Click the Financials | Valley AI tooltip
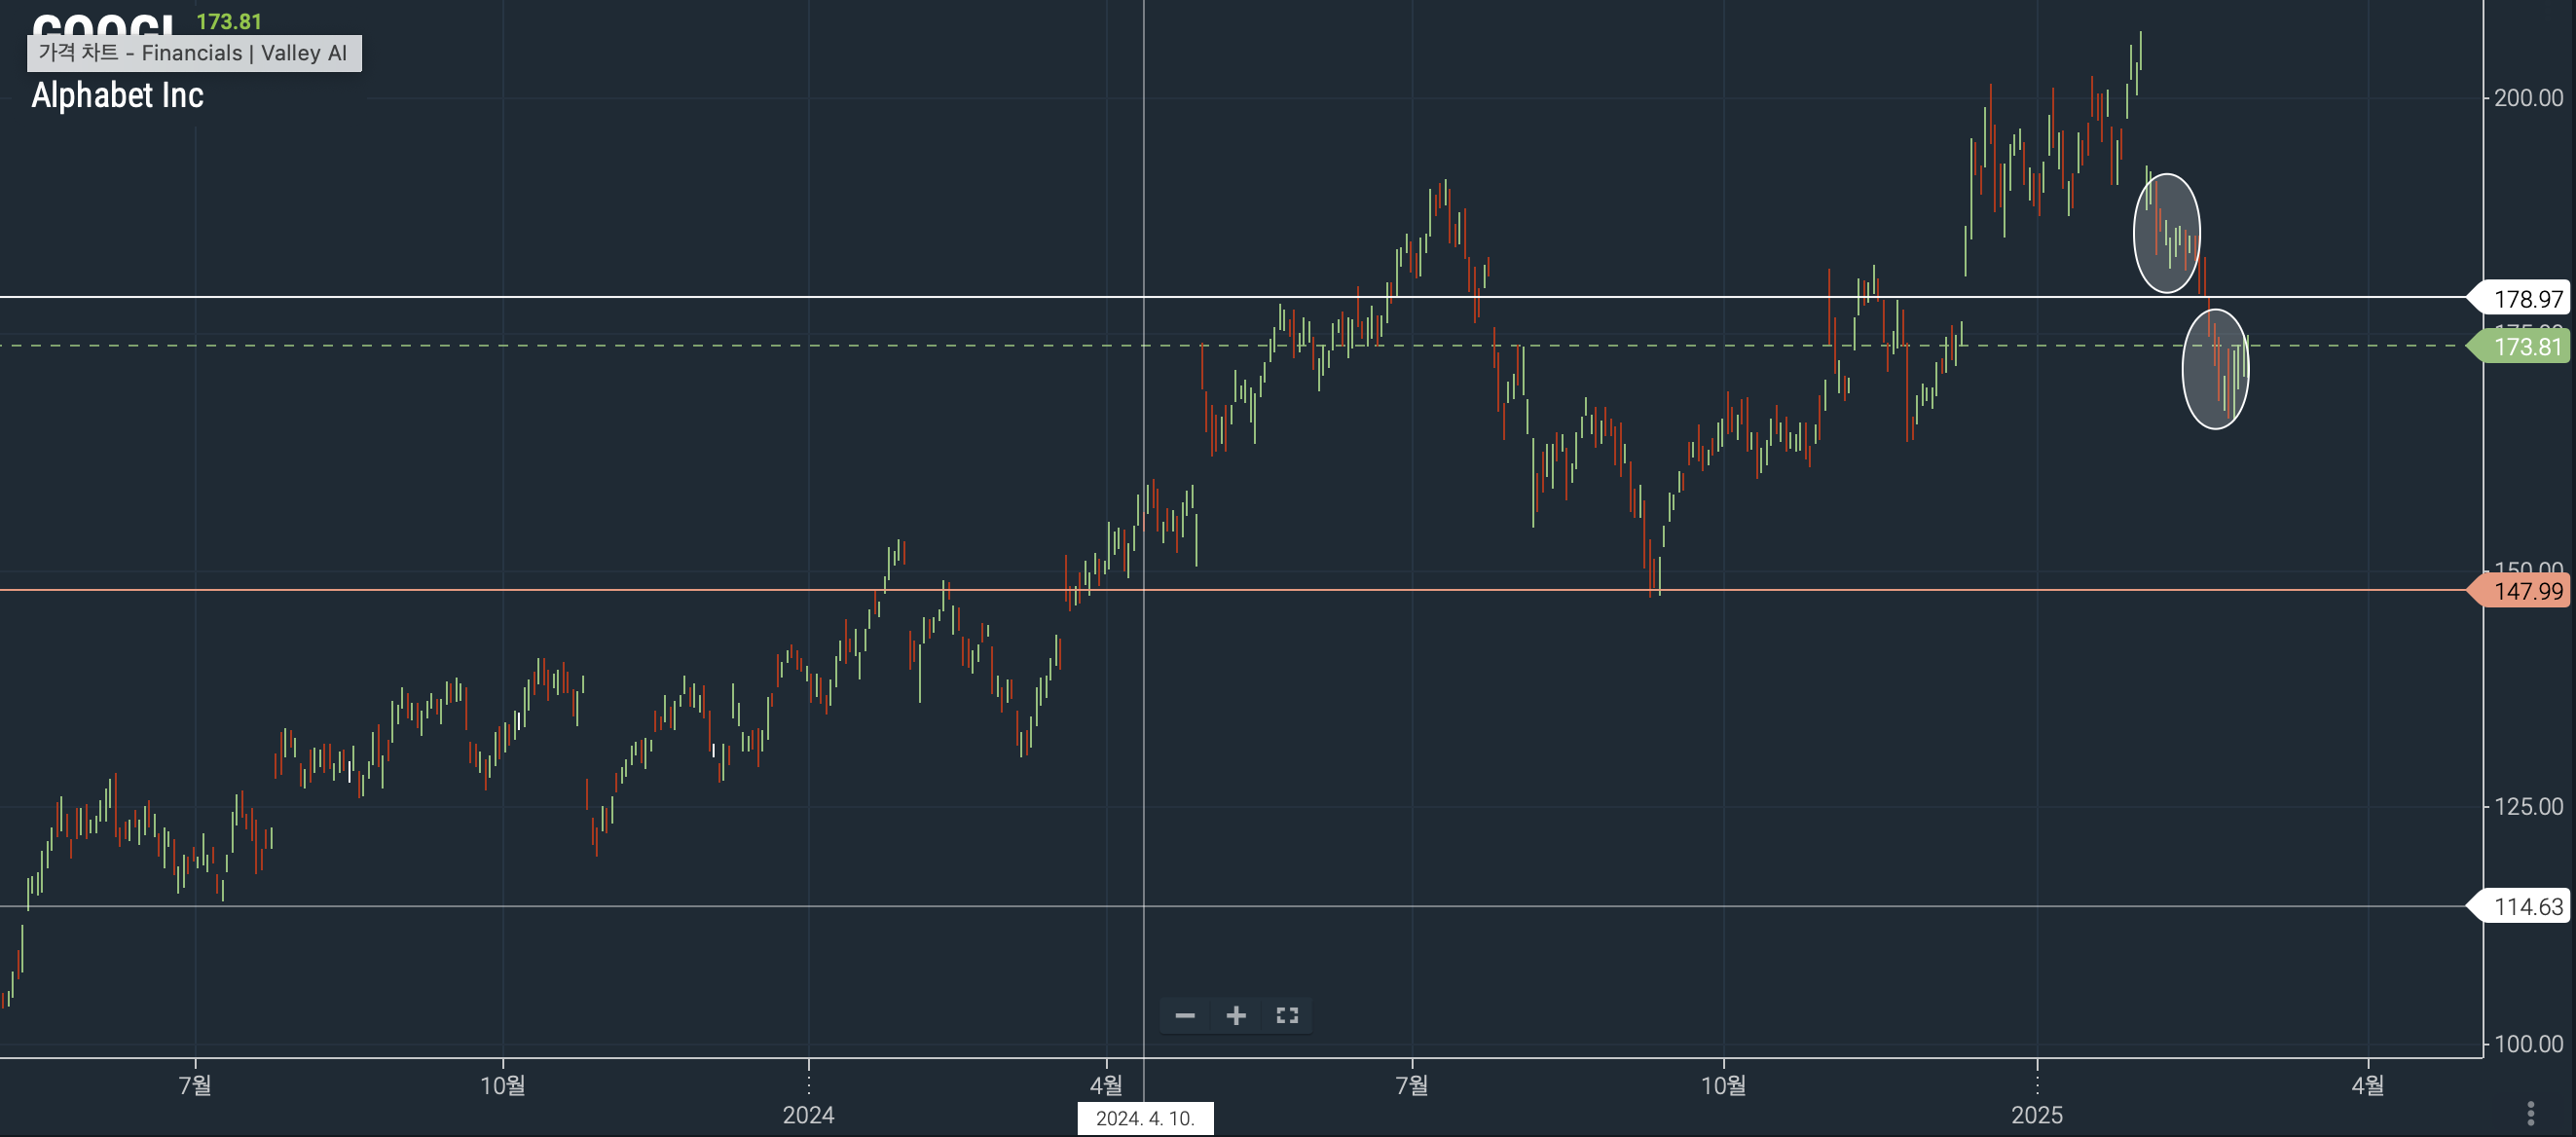2576x1137 pixels. 194,53
